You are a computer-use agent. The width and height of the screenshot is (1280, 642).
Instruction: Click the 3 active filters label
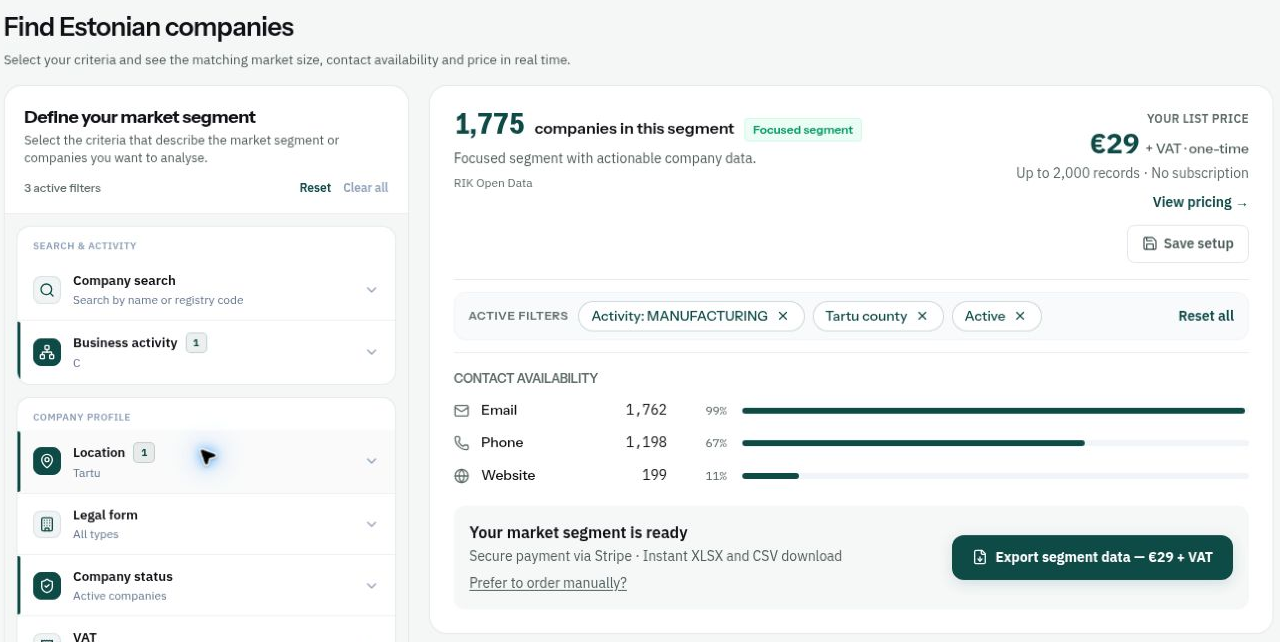[x=62, y=188]
